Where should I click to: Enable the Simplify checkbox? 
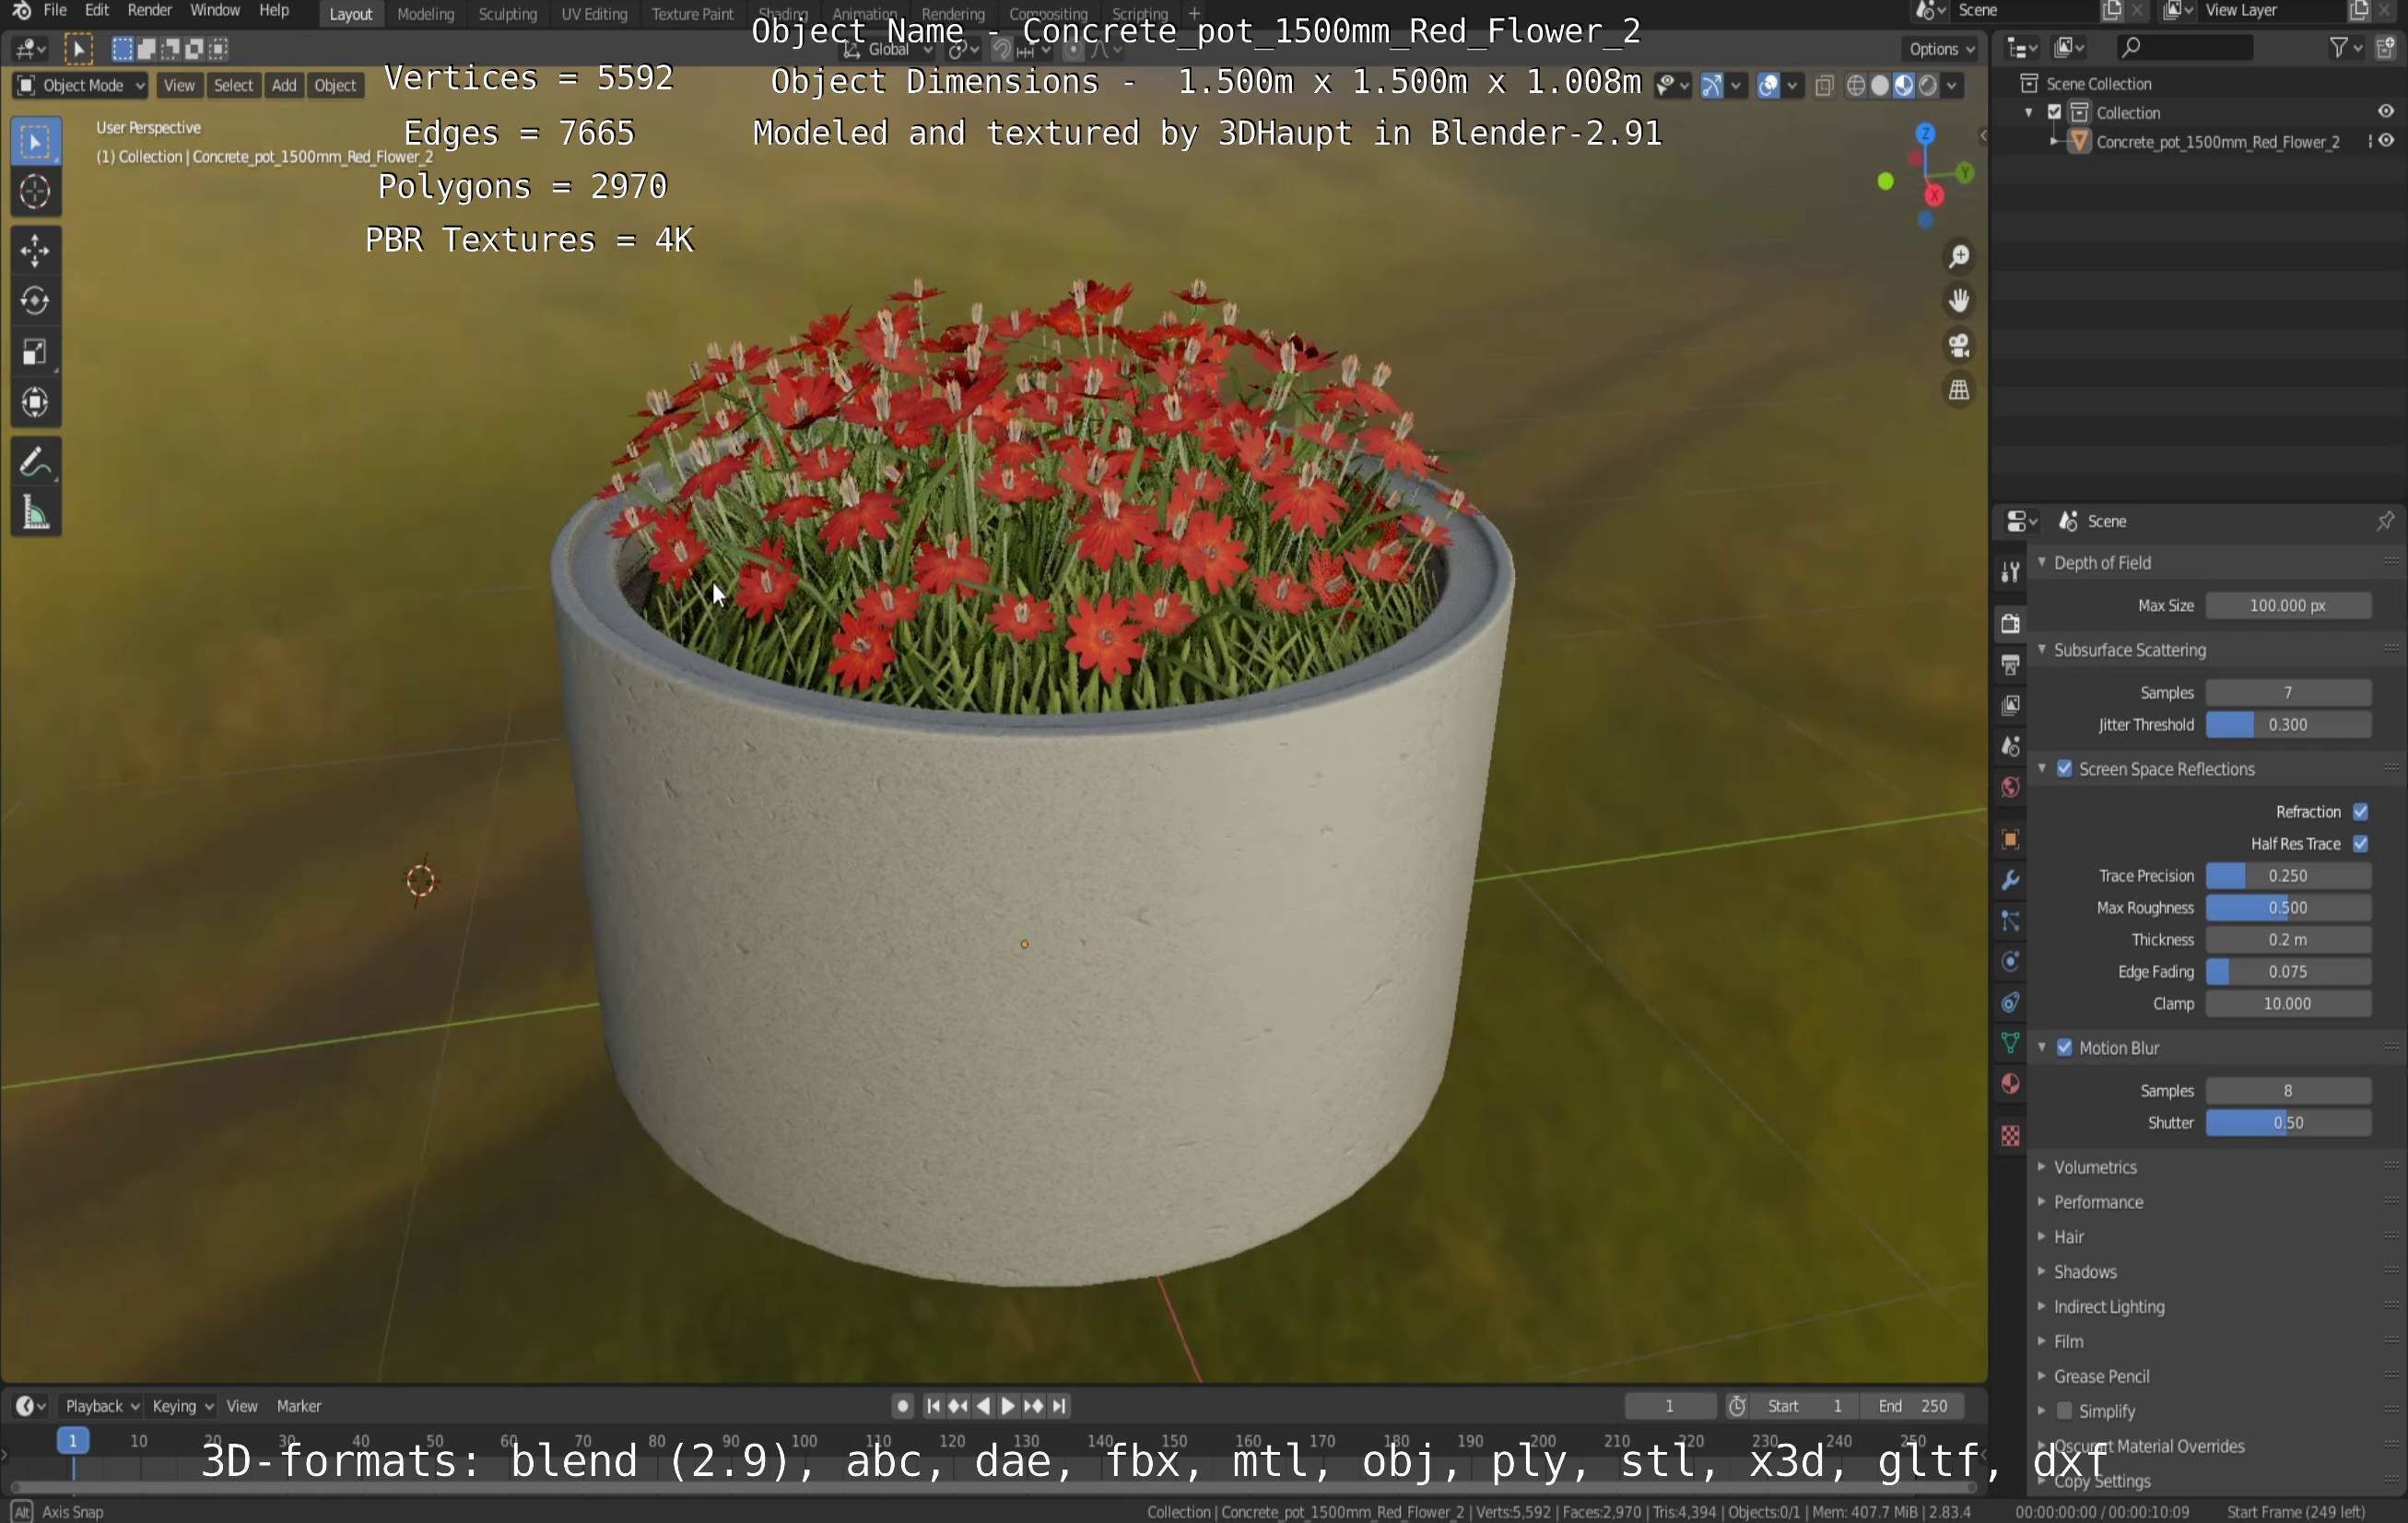(2064, 1411)
